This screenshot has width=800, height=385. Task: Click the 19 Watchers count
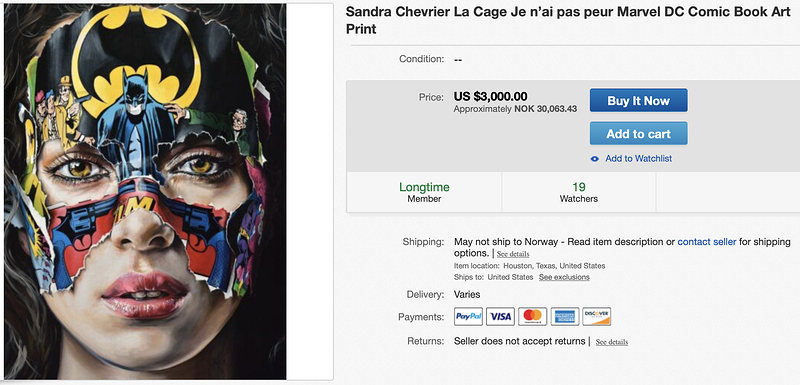579,192
